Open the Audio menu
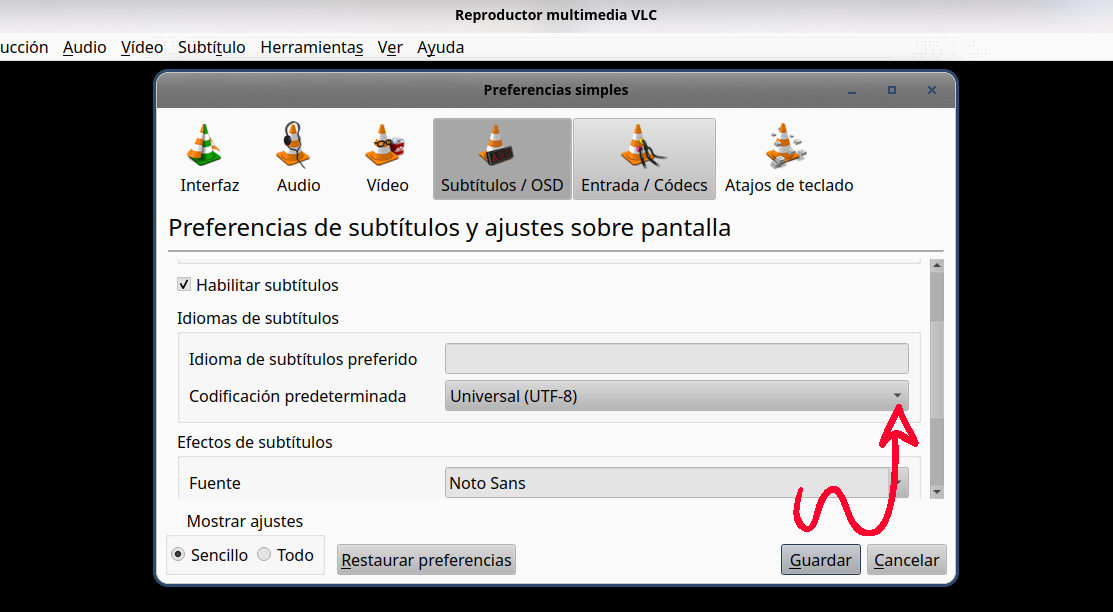 (84, 48)
